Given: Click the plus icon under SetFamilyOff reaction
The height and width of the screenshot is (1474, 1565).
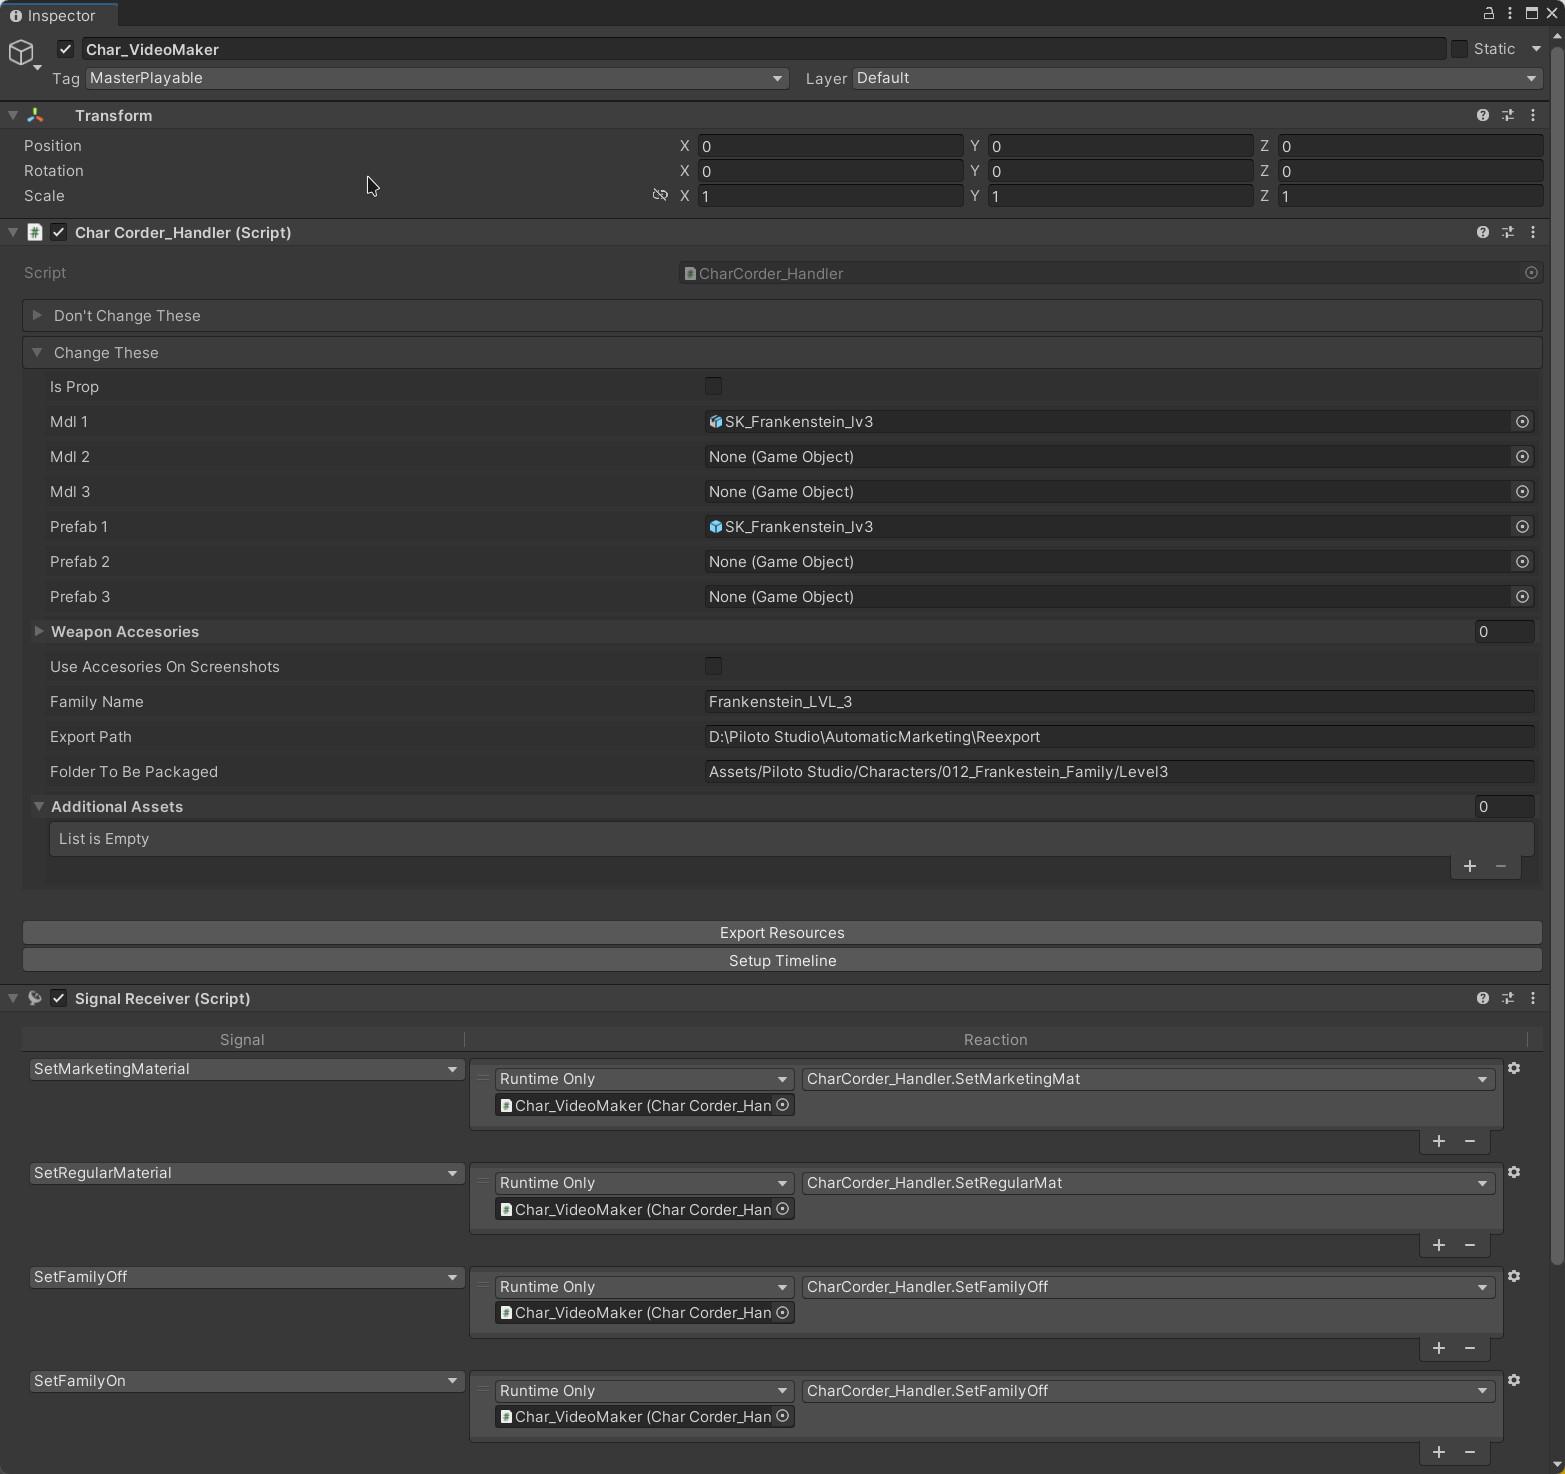Looking at the screenshot, I should [1438, 1348].
